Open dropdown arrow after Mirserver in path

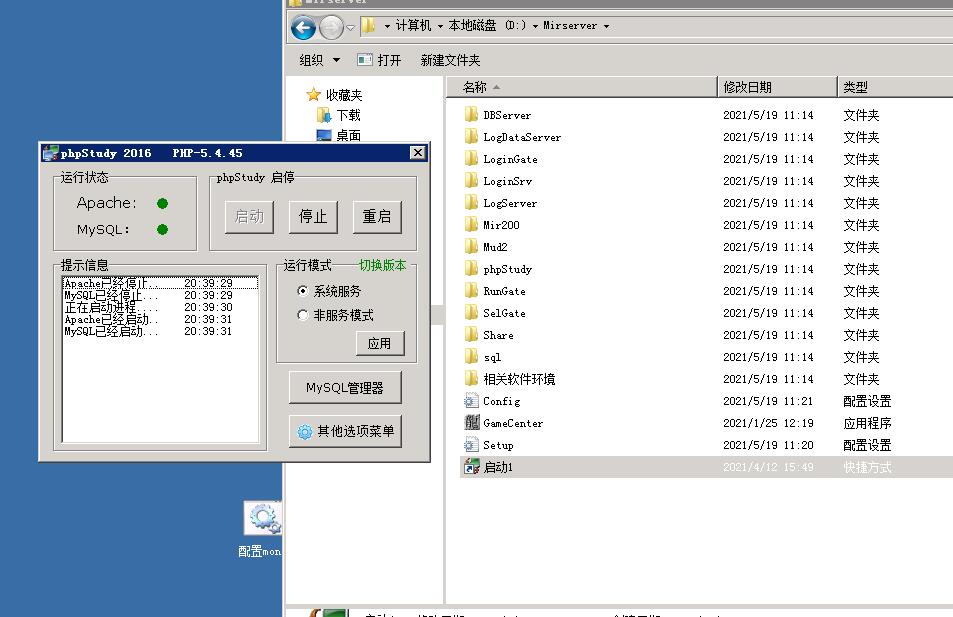606,26
